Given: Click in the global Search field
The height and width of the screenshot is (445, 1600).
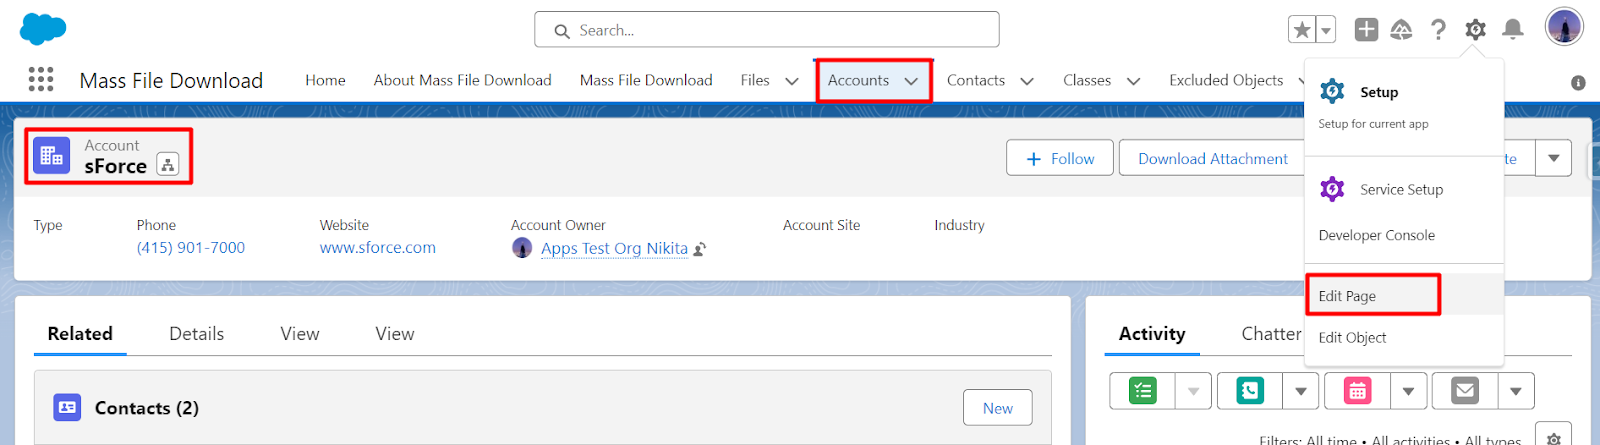Looking at the screenshot, I should (767, 30).
